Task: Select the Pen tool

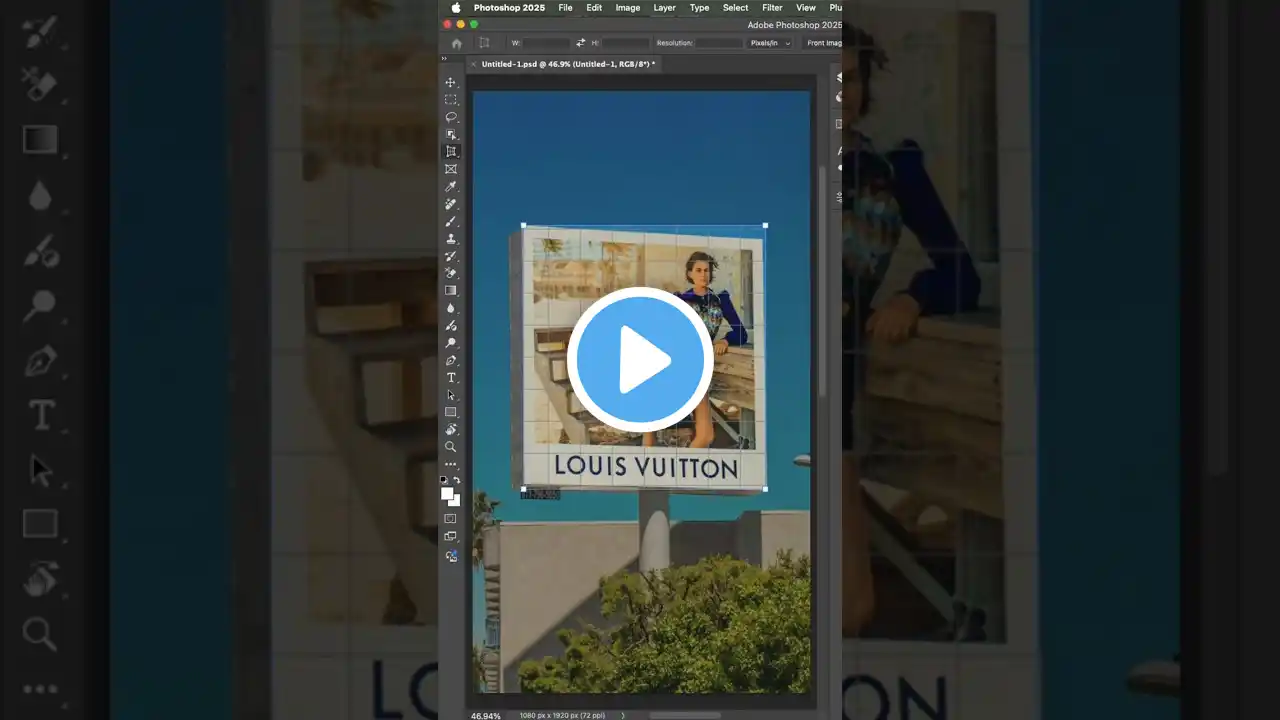Action: 451,360
